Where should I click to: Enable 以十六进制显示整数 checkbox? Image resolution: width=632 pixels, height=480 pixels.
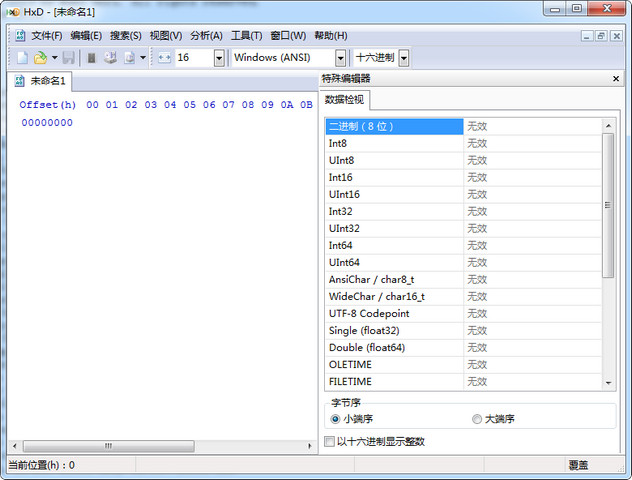331,441
